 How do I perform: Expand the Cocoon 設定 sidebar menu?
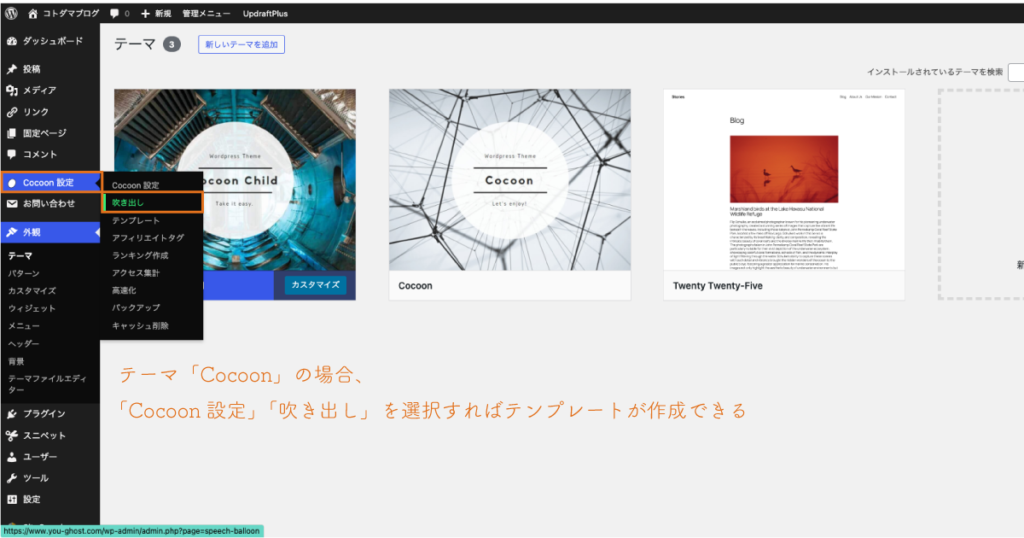(50, 182)
